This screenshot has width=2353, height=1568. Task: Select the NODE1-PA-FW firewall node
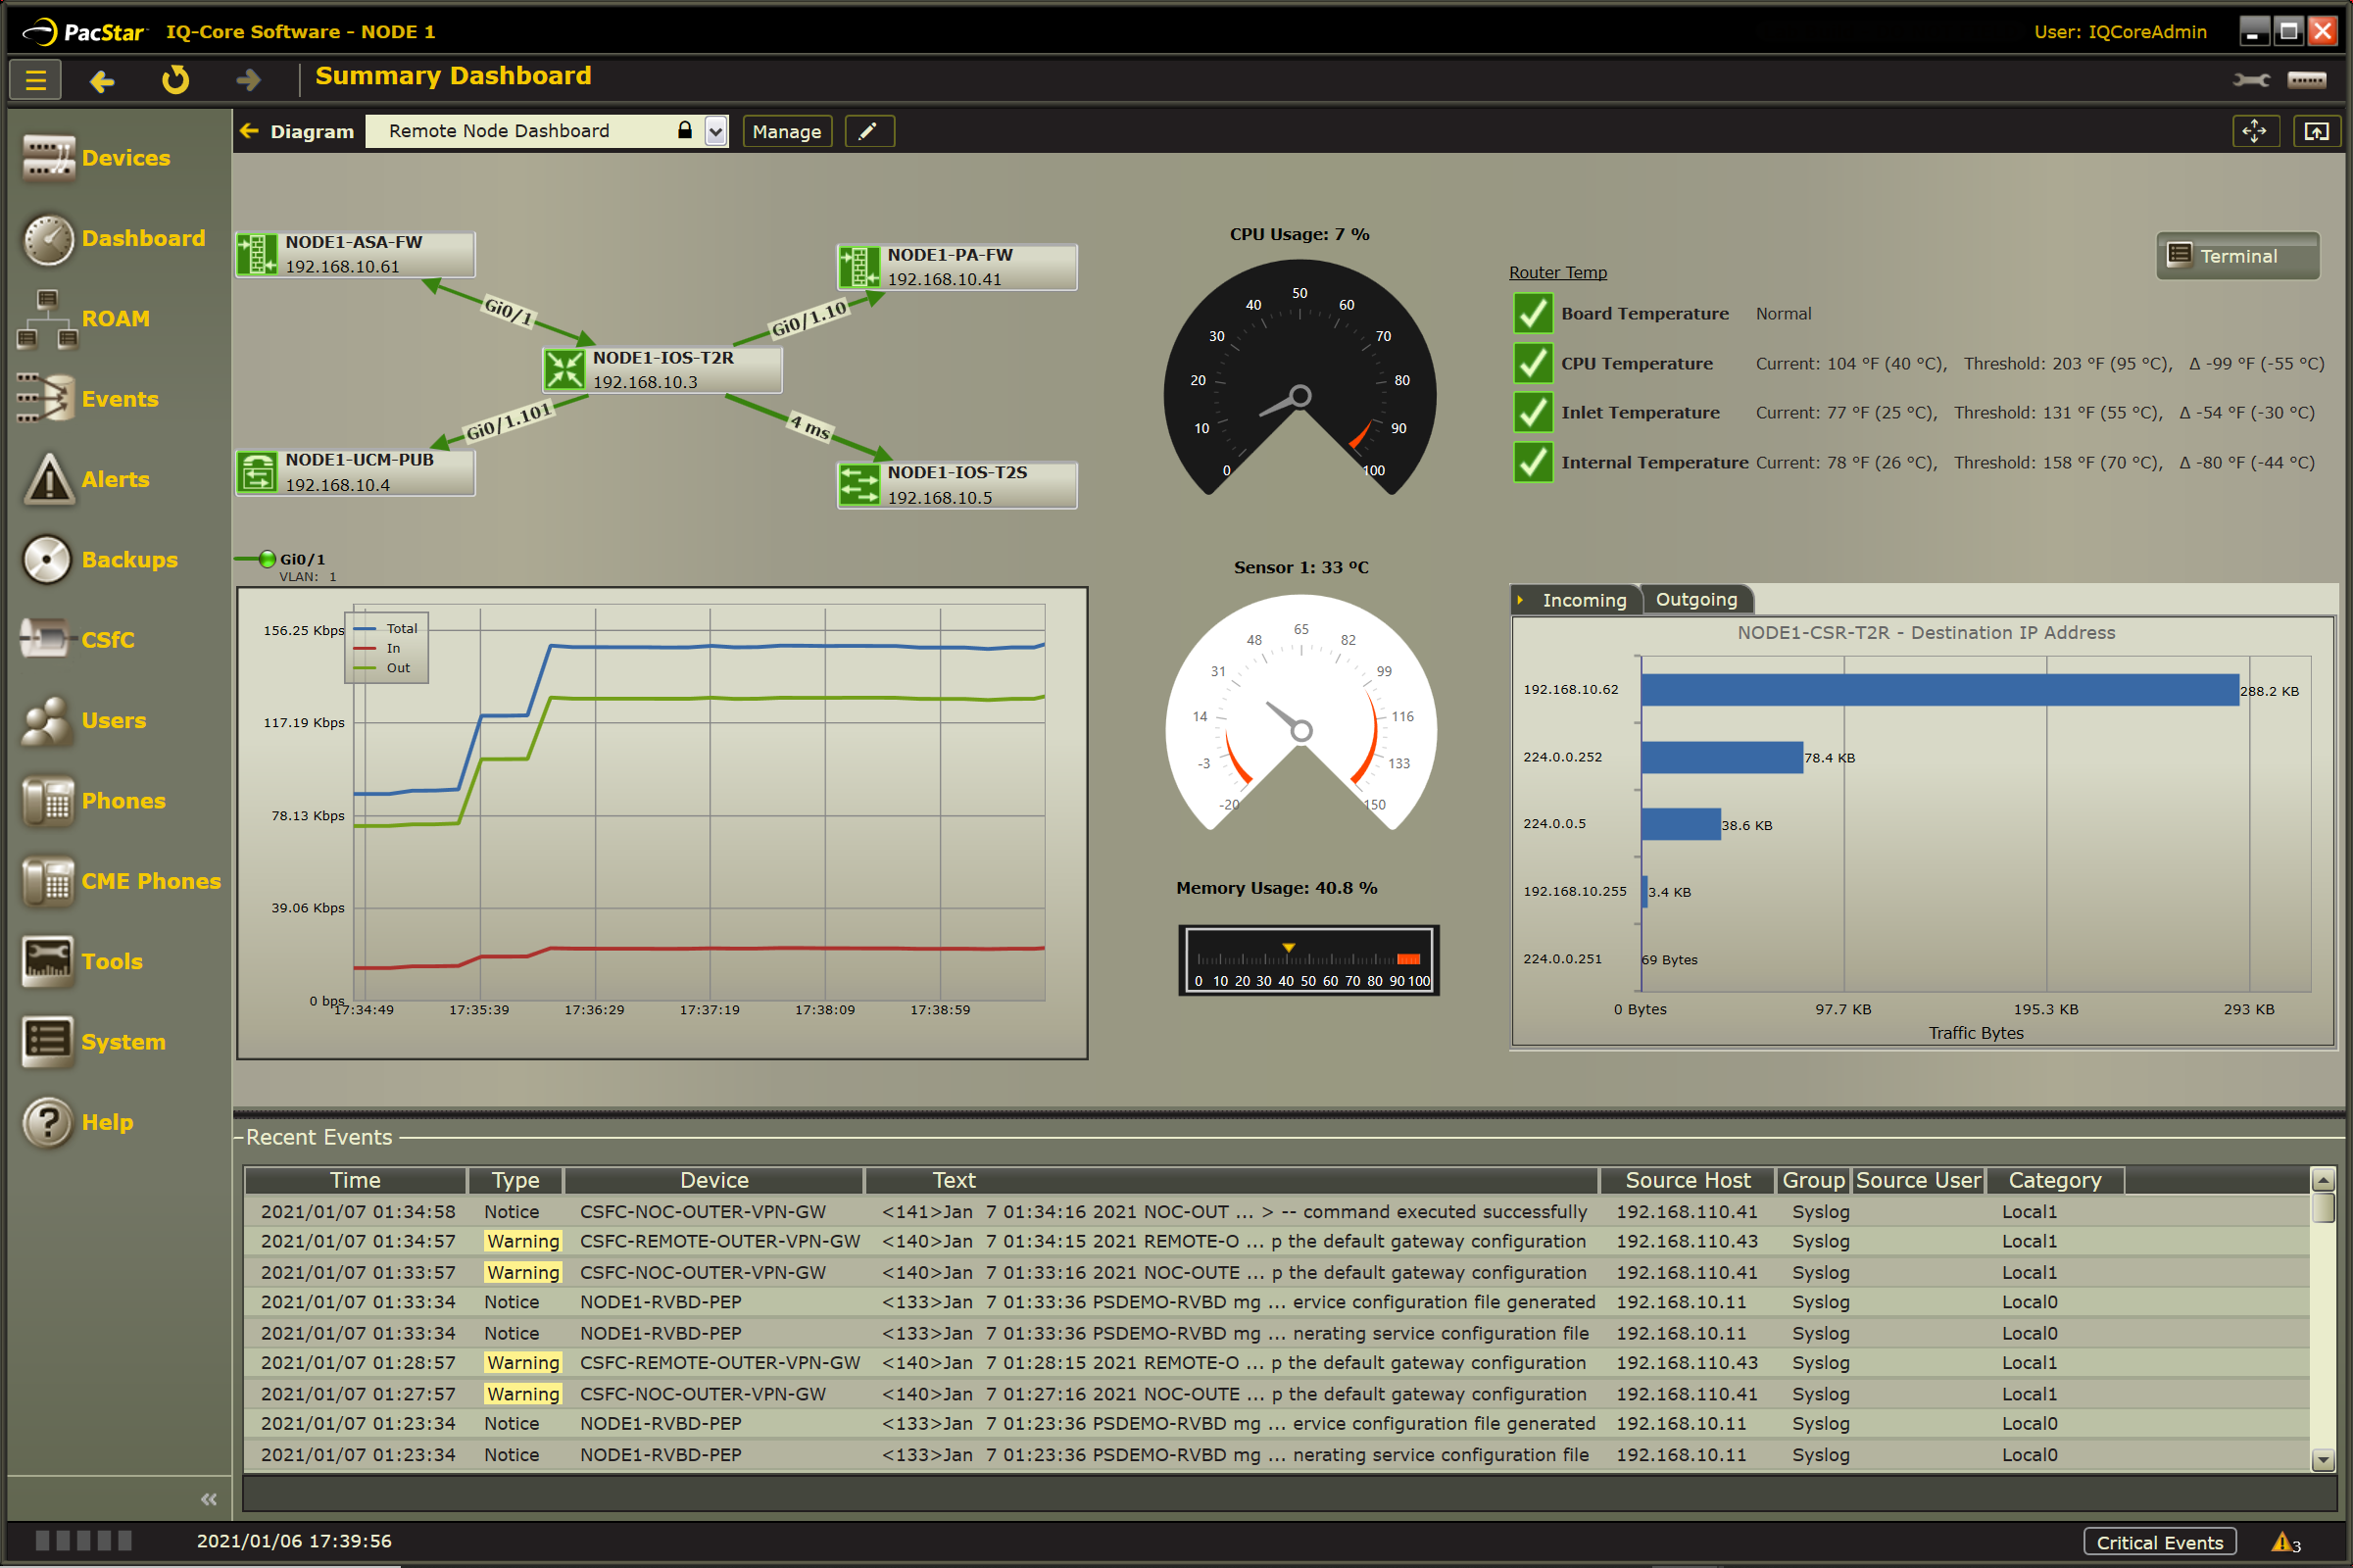pyautogui.click(x=957, y=267)
